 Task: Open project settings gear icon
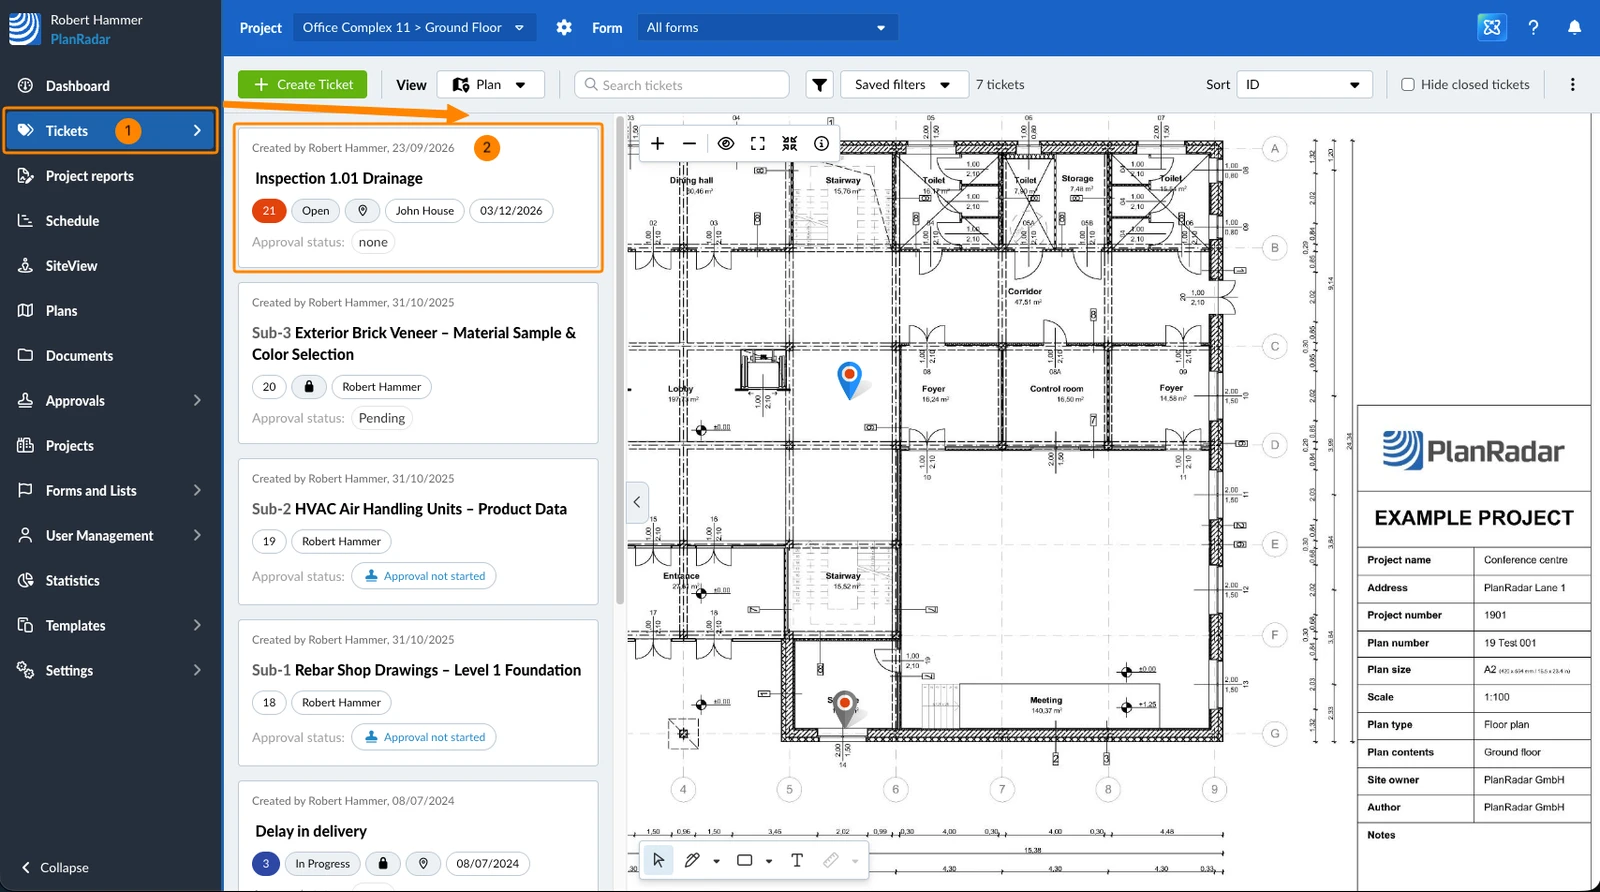tap(564, 28)
